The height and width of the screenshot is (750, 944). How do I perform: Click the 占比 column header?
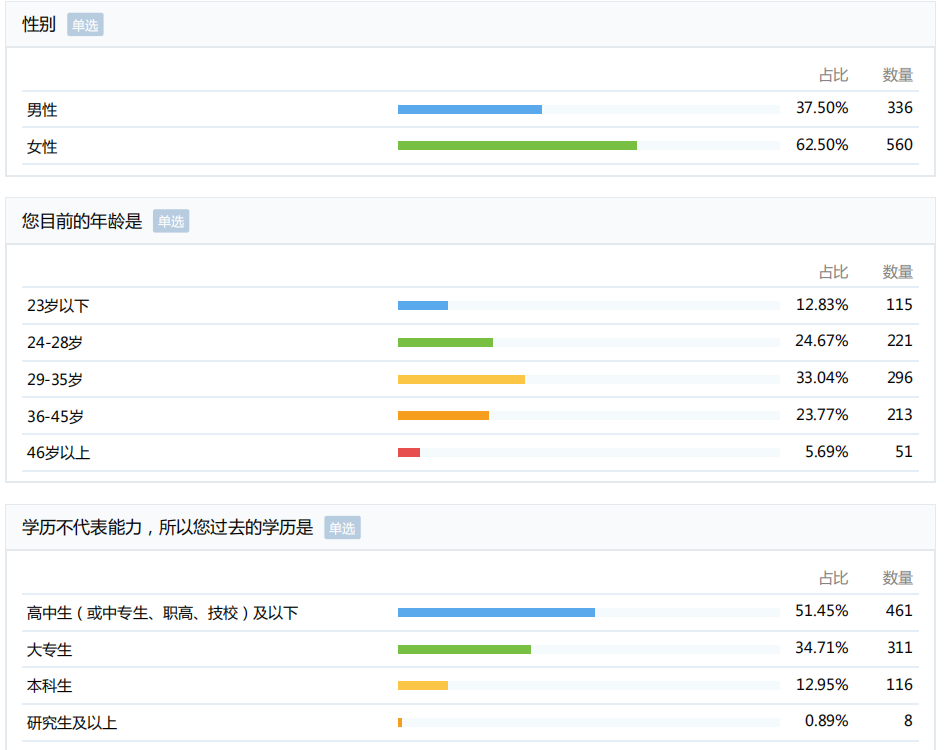click(833, 74)
